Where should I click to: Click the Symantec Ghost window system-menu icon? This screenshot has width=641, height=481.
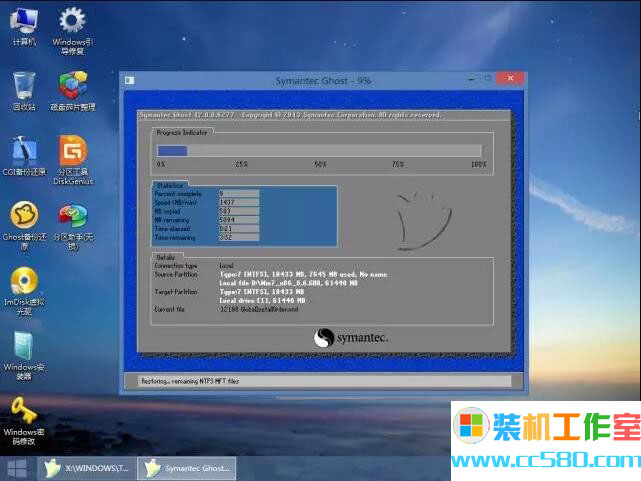130,80
